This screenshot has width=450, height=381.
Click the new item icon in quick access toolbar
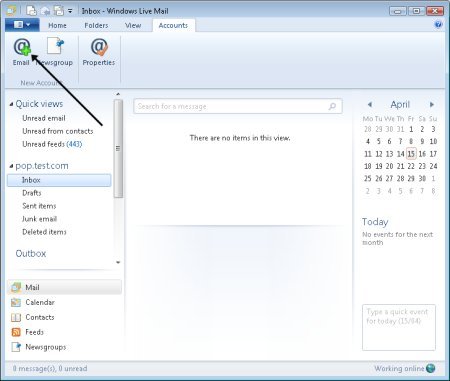click(31, 11)
